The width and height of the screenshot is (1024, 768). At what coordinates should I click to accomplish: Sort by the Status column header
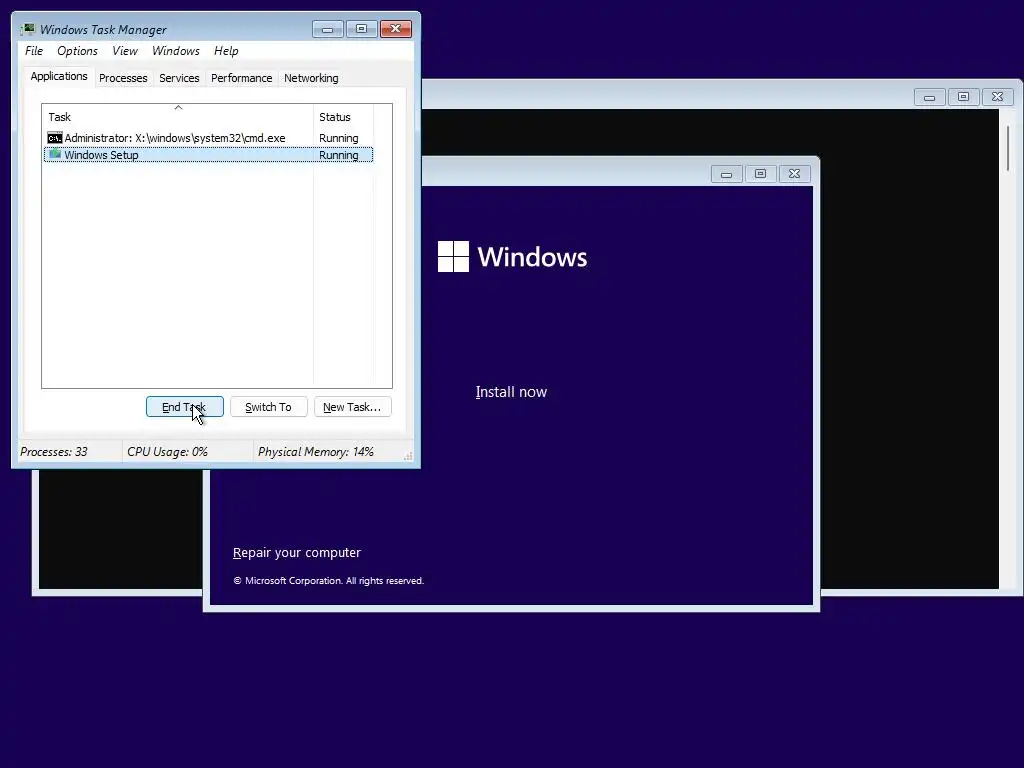tap(344, 117)
